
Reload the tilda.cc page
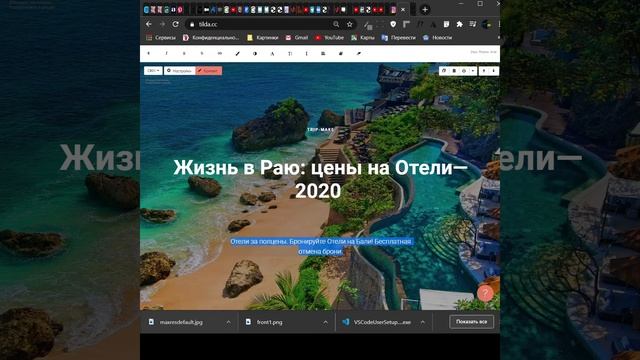[x=176, y=24]
